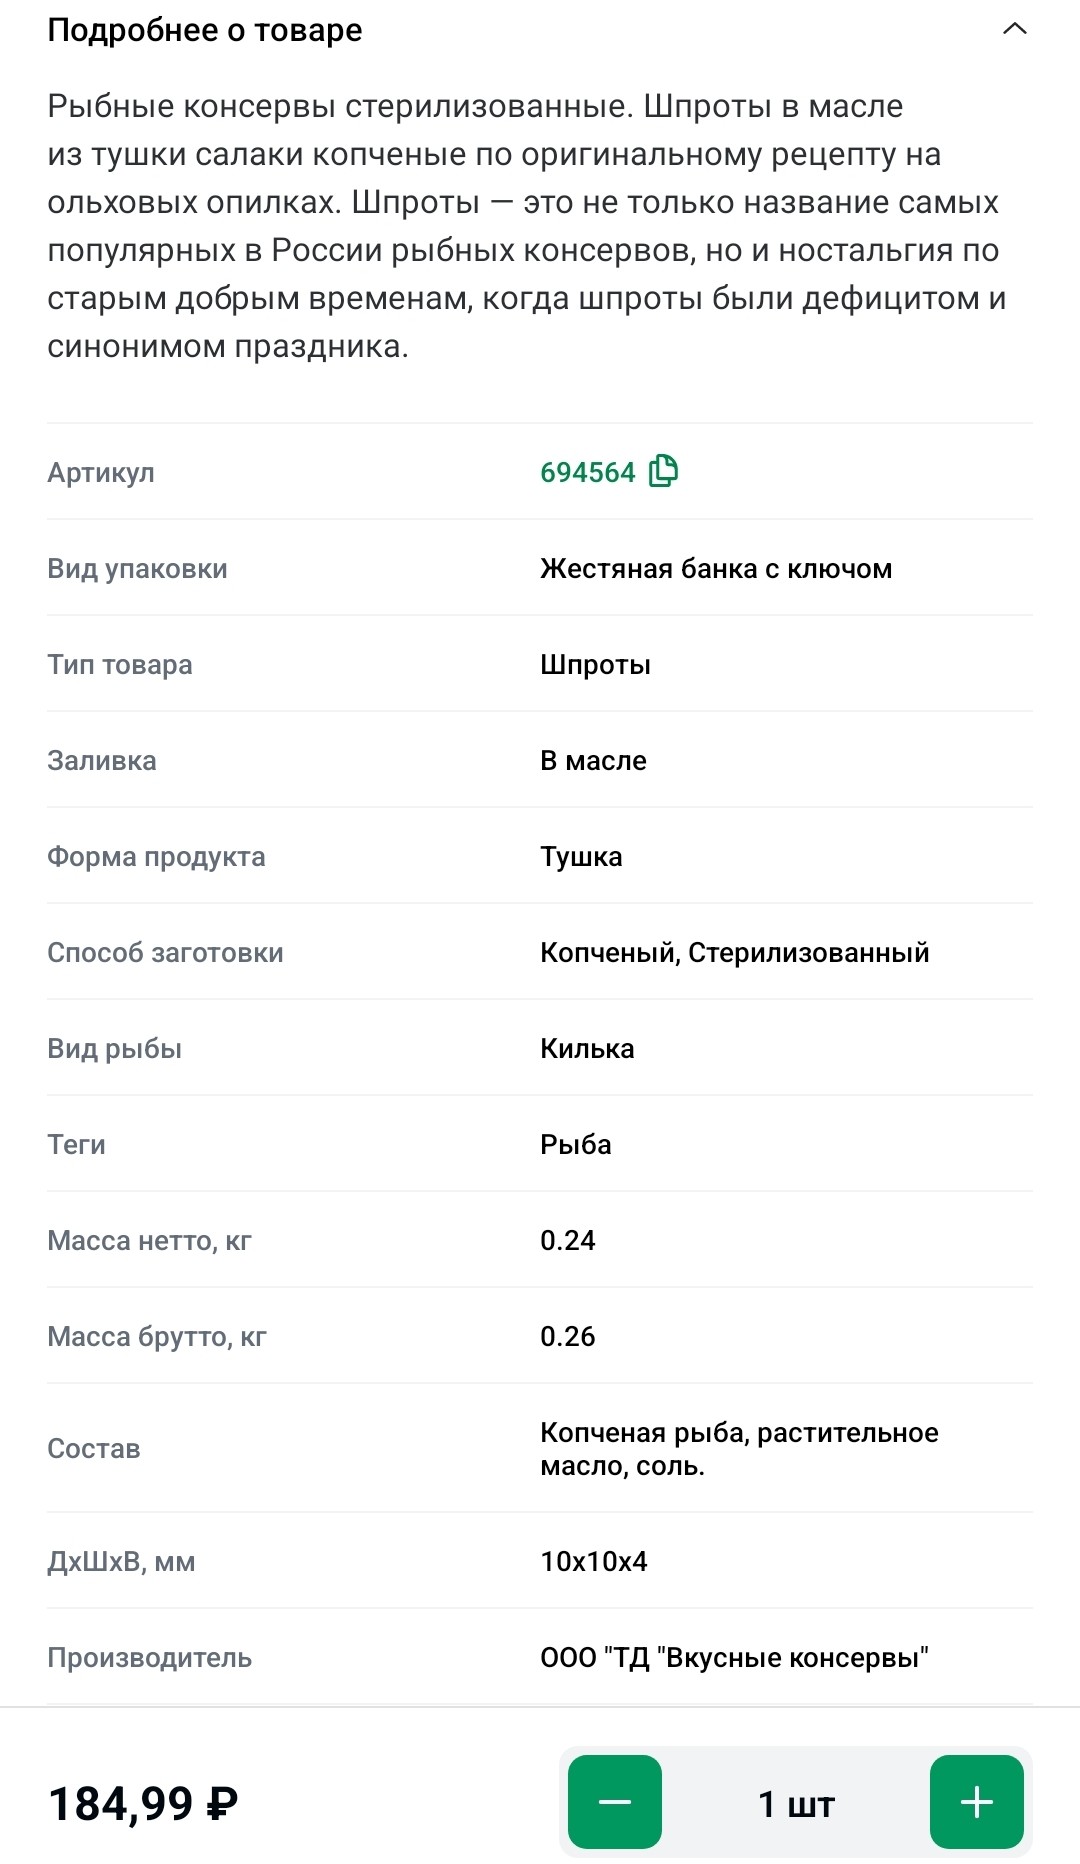Tap the dimensions value 10x10x4
The width and height of the screenshot is (1080, 1864).
(x=594, y=1561)
